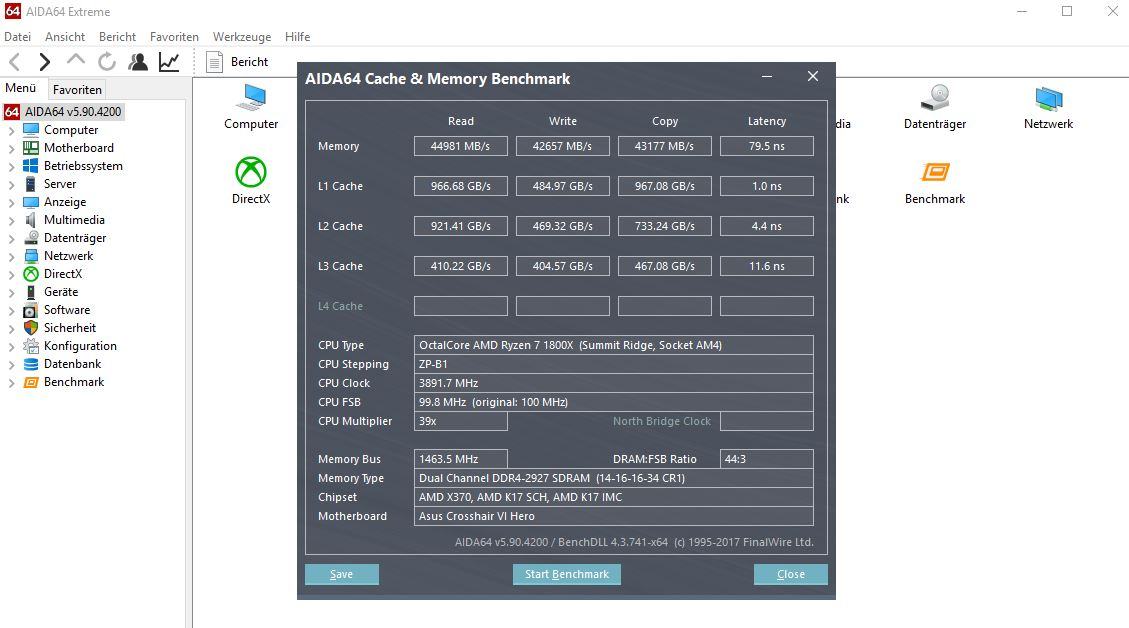Open the DirectX icon in the main pane
This screenshot has width=1129, height=628.
(251, 172)
